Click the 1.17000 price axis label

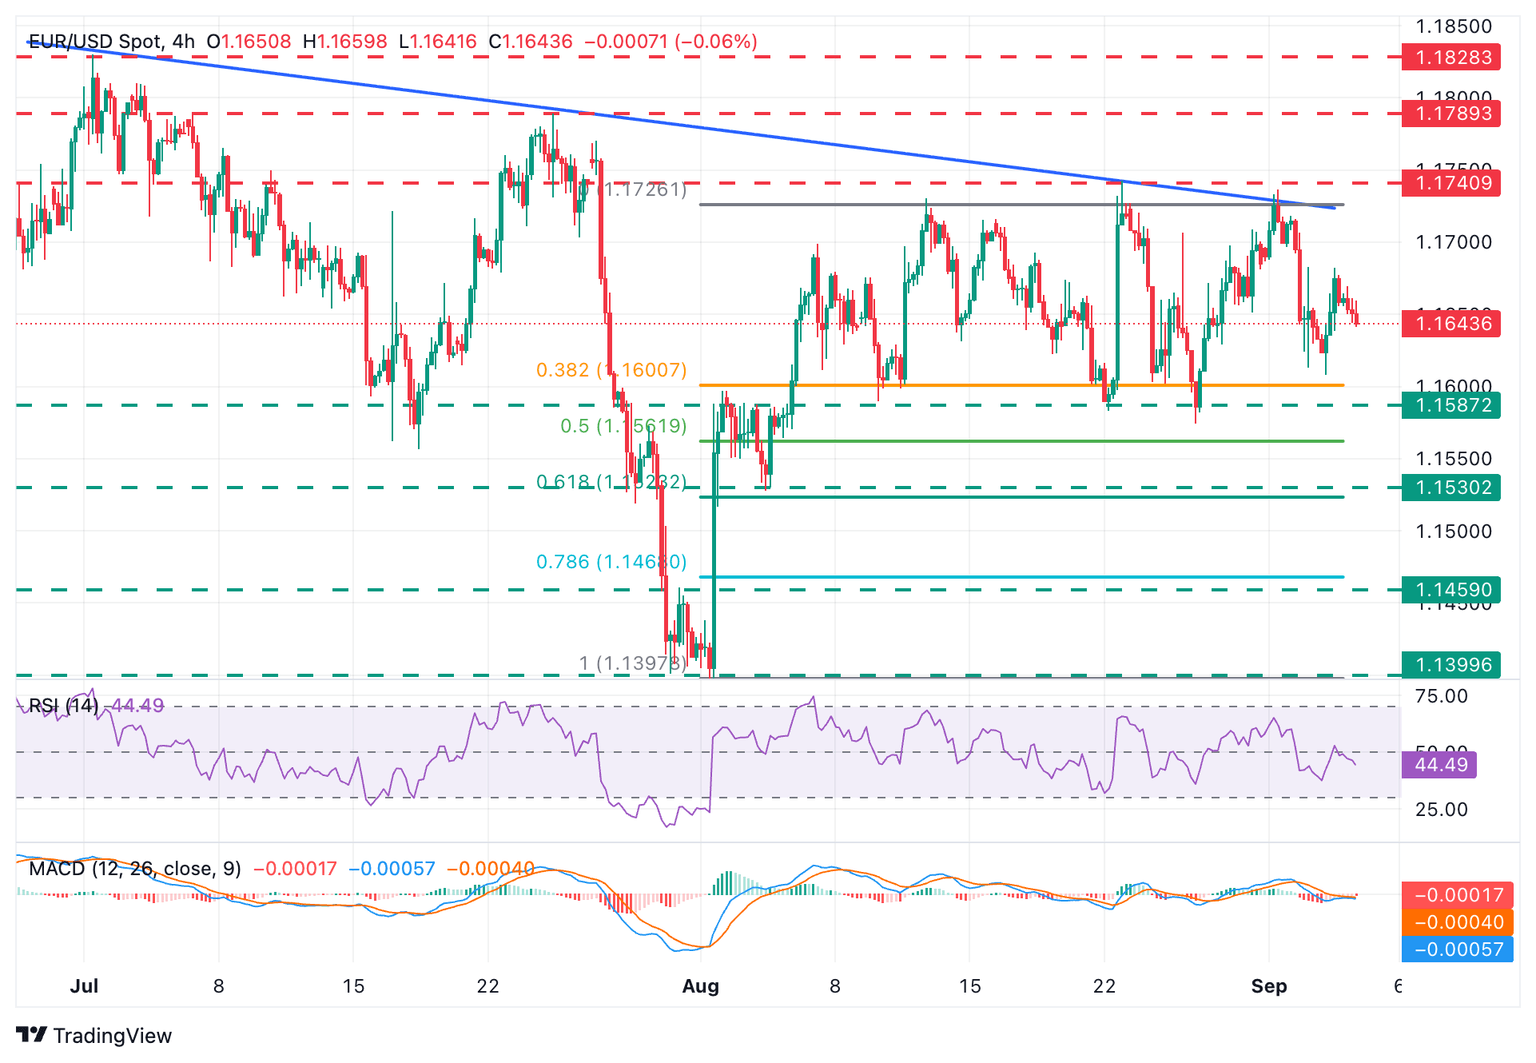pos(1453,242)
